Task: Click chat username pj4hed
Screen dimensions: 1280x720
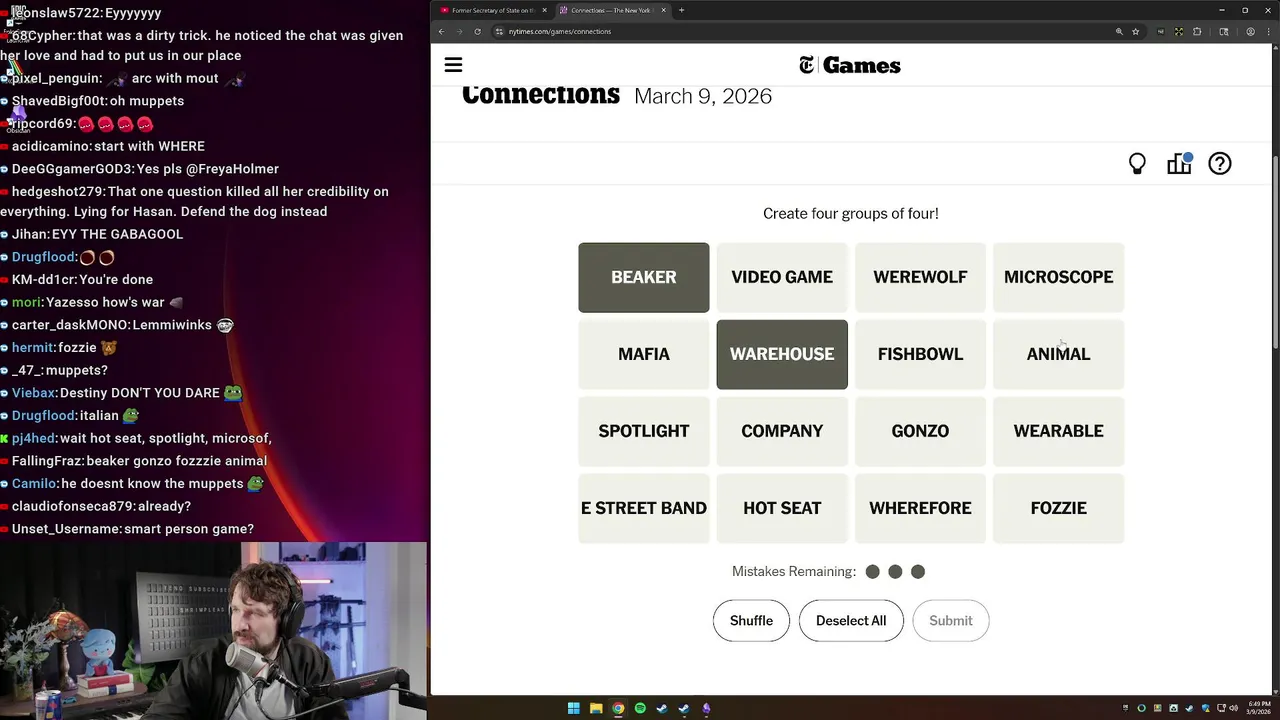Action: [x=33, y=438]
